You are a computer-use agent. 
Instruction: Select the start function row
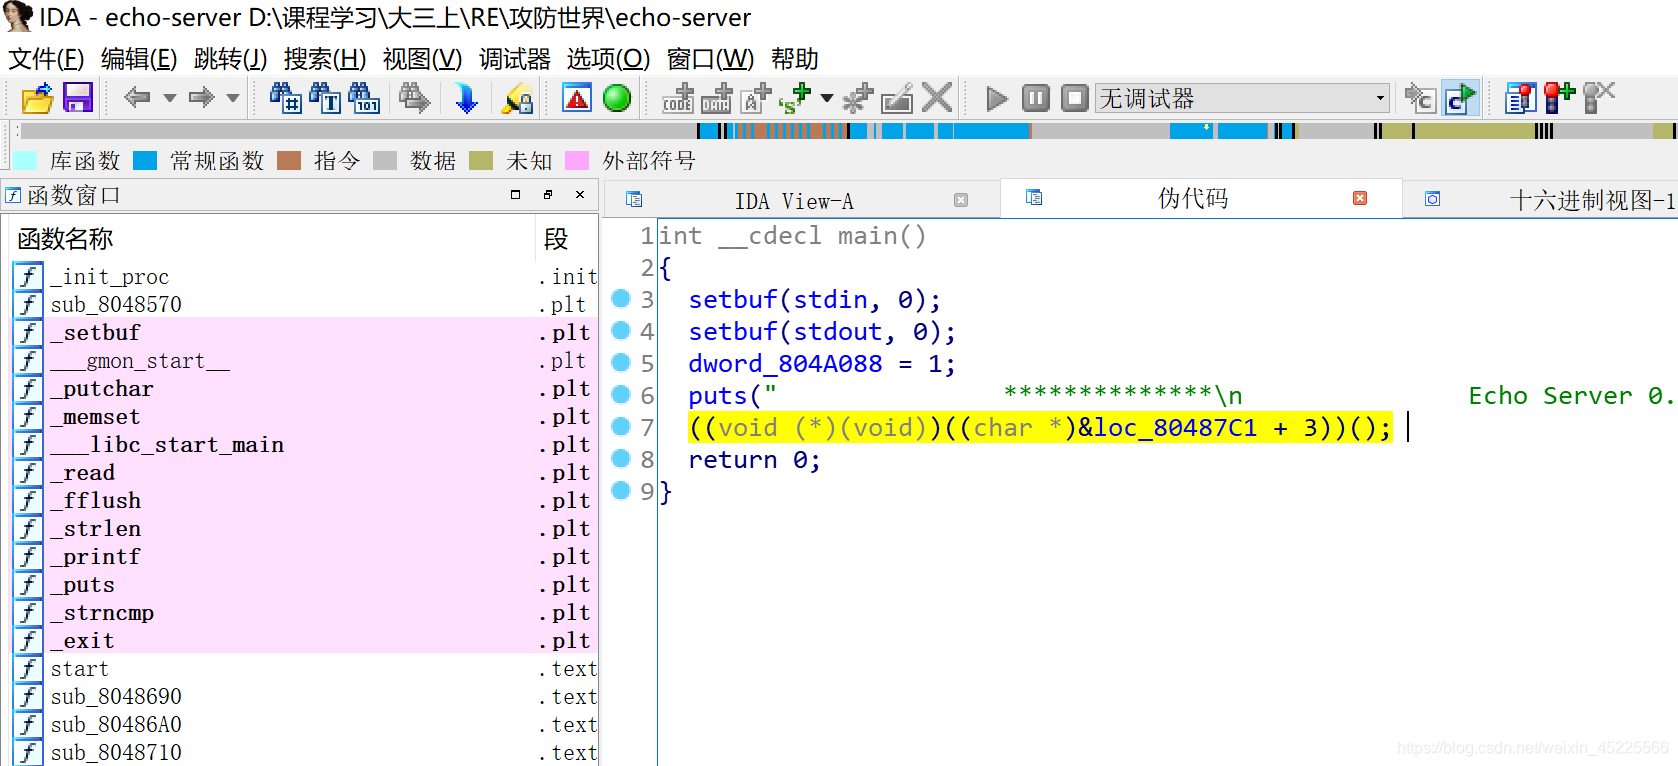click(x=305, y=668)
